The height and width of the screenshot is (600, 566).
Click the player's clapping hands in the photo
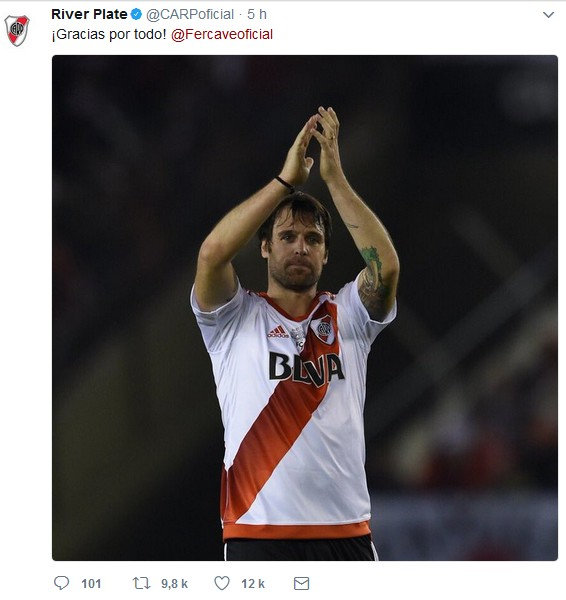tap(311, 145)
